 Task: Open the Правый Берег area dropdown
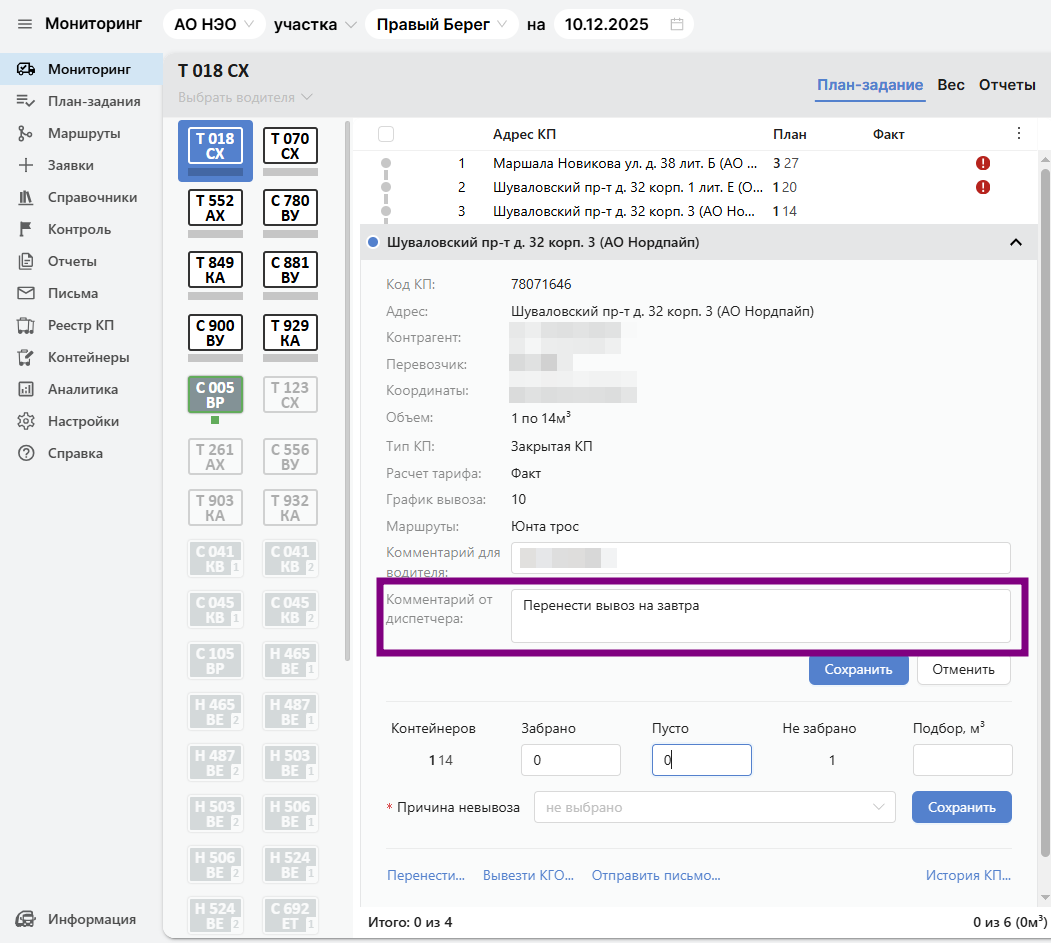[441, 24]
